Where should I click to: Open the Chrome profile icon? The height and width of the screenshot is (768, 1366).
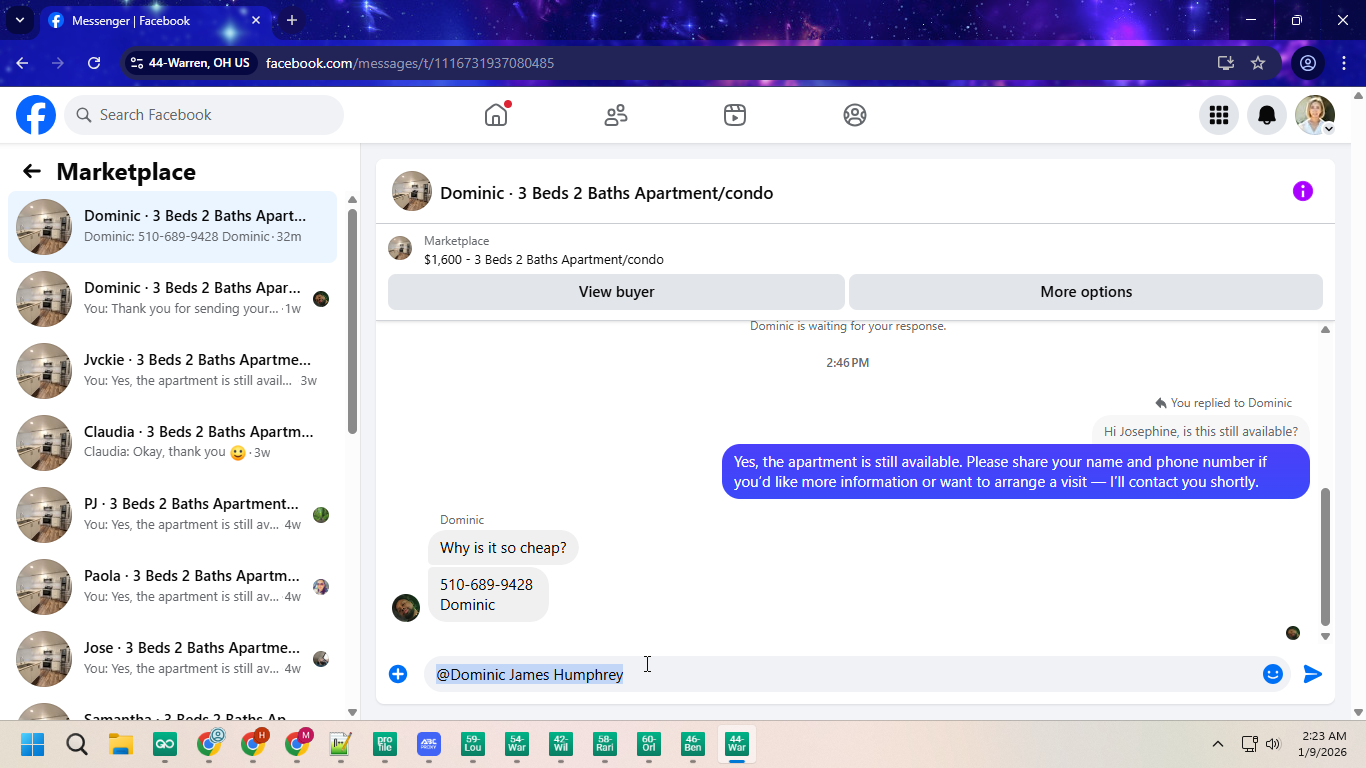click(x=1308, y=63)
